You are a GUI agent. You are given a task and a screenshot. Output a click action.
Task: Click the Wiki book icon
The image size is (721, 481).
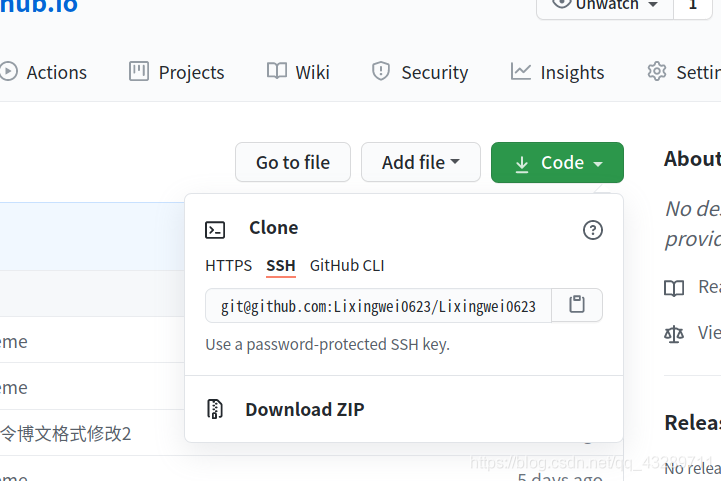277,71
